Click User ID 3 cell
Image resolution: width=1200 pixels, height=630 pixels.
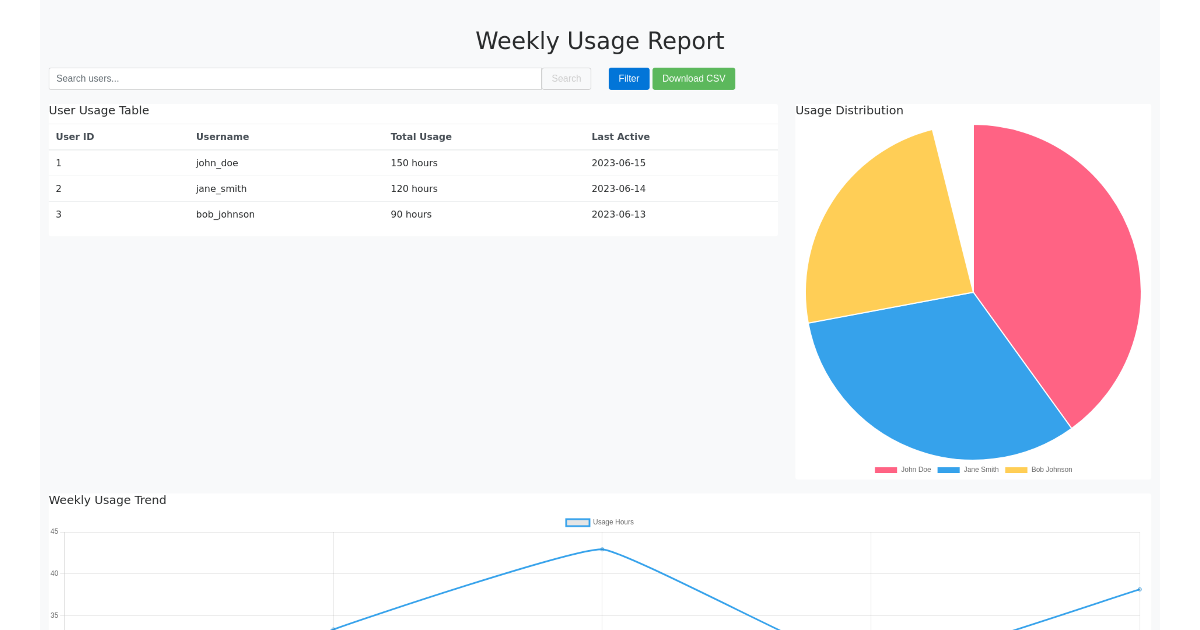pyautogui.click(x=58, y=215)
